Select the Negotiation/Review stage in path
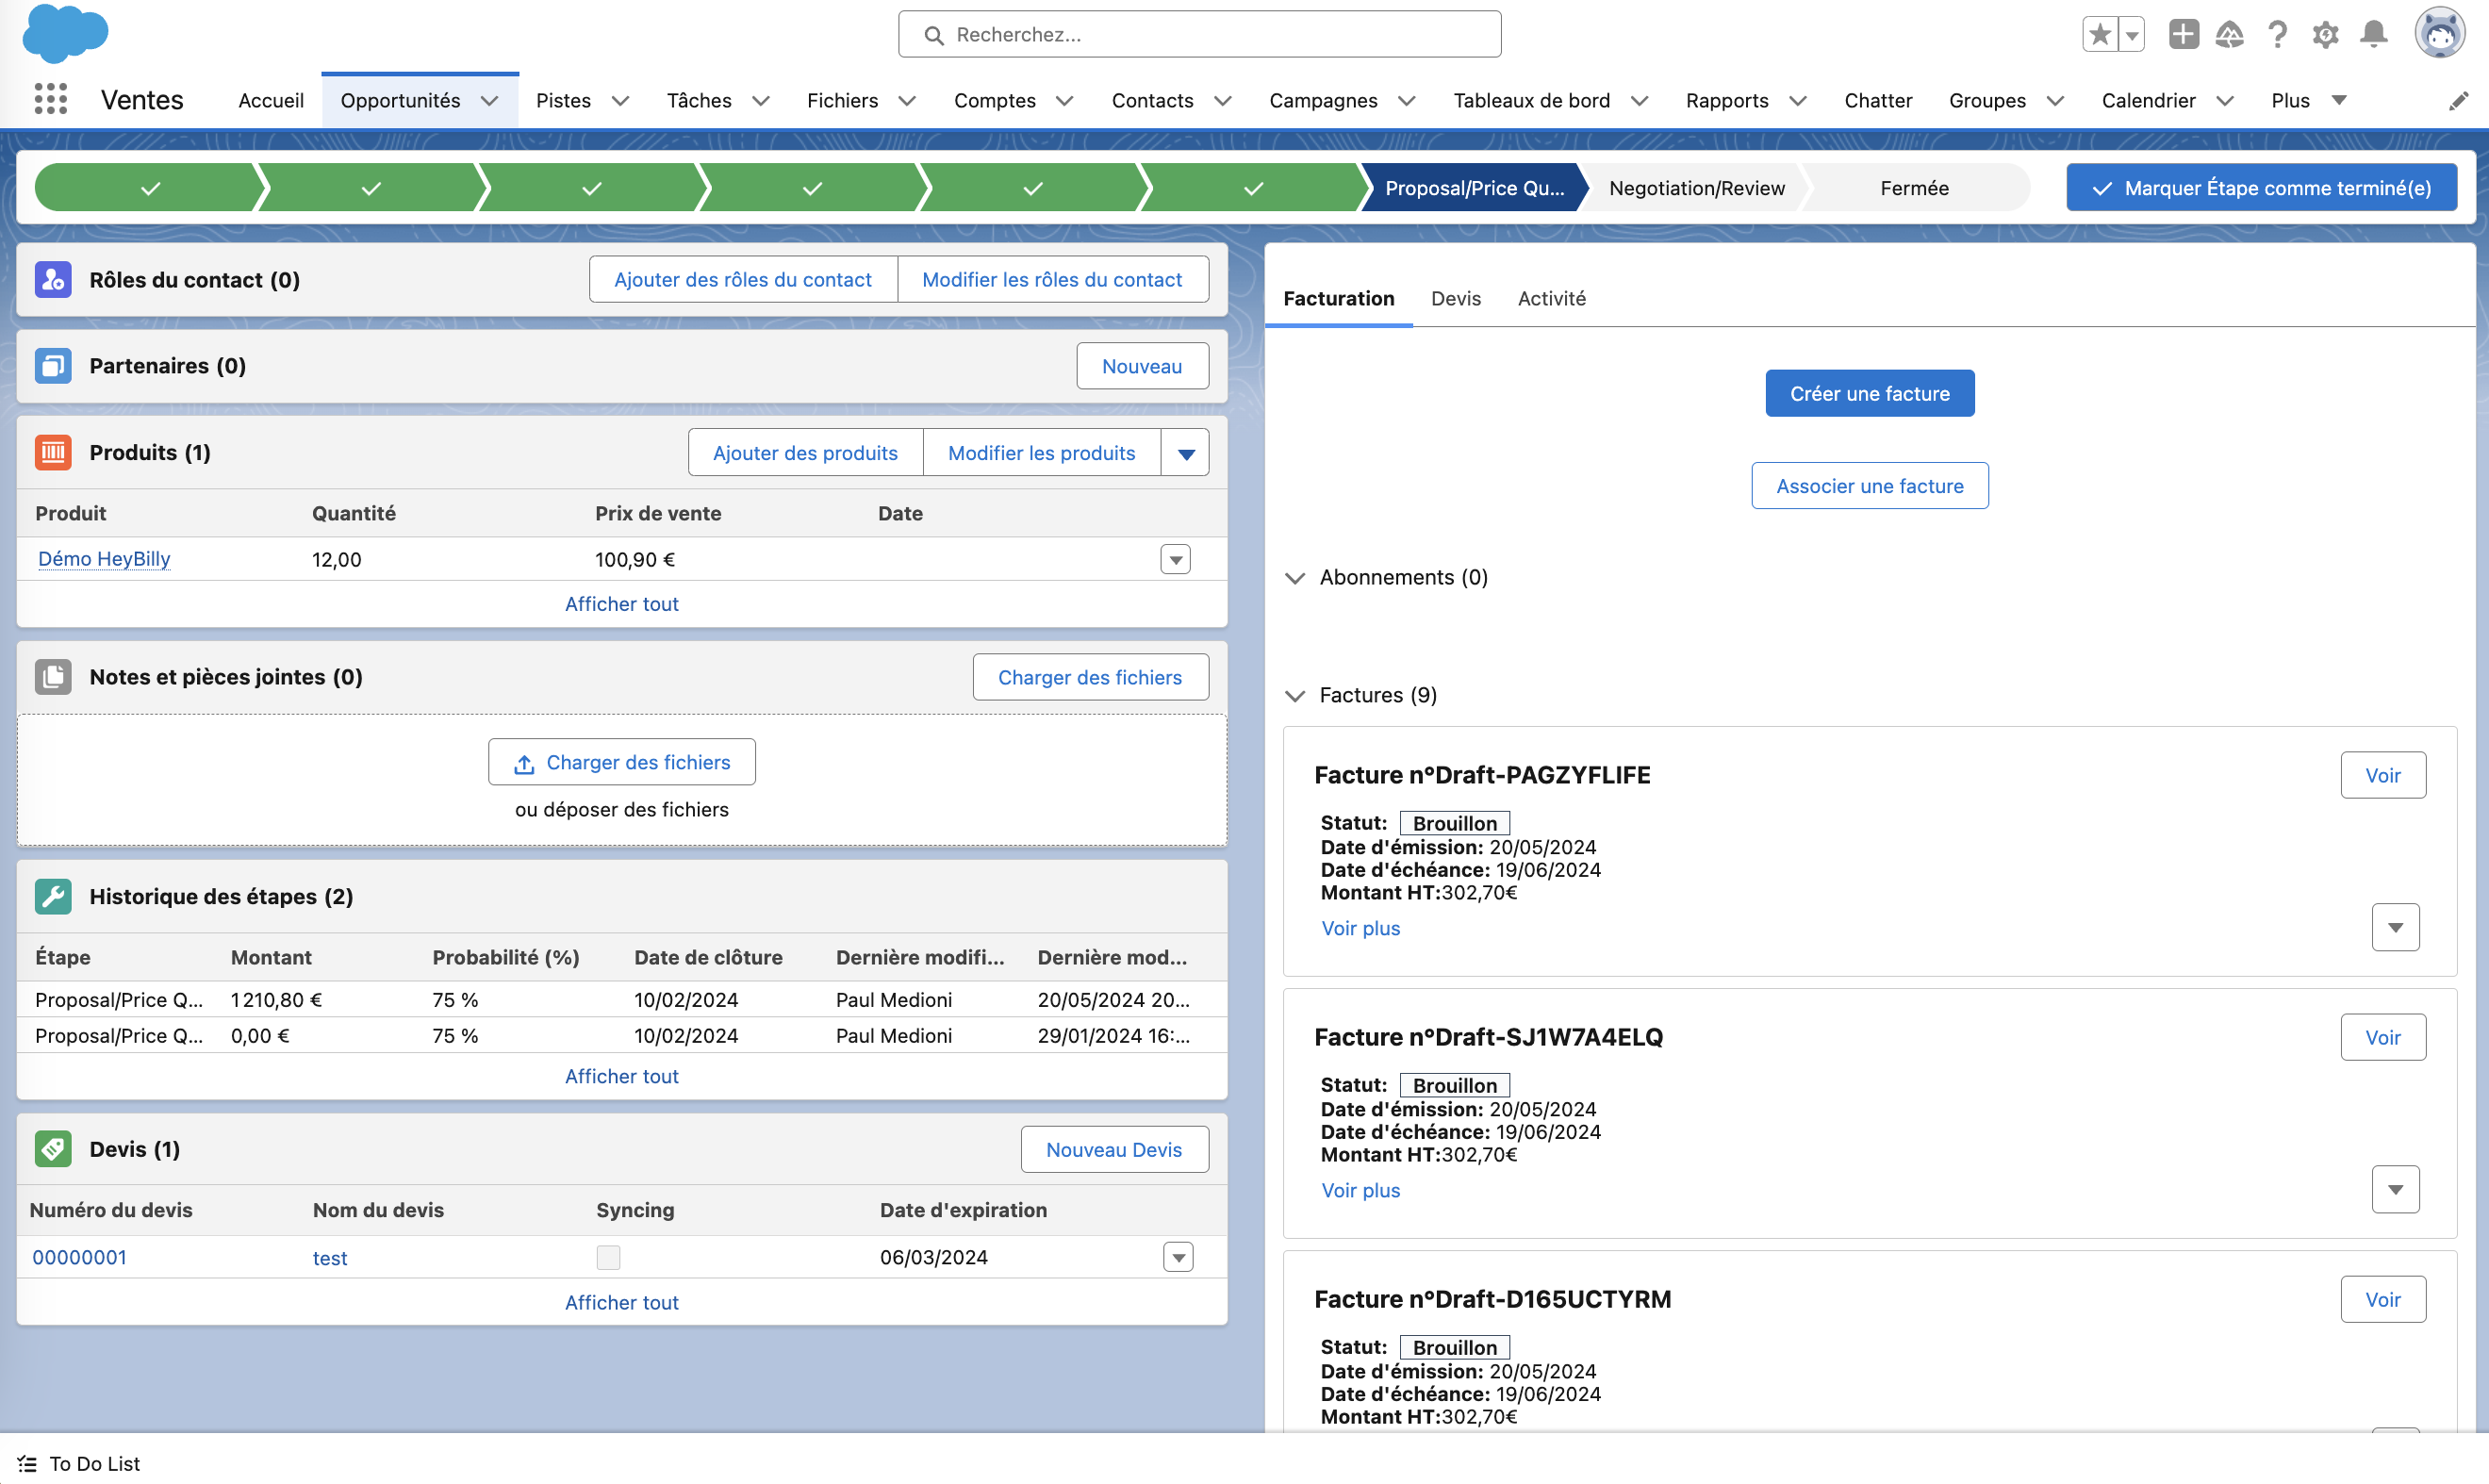 pyautogui.click(x=1696, y=188)
